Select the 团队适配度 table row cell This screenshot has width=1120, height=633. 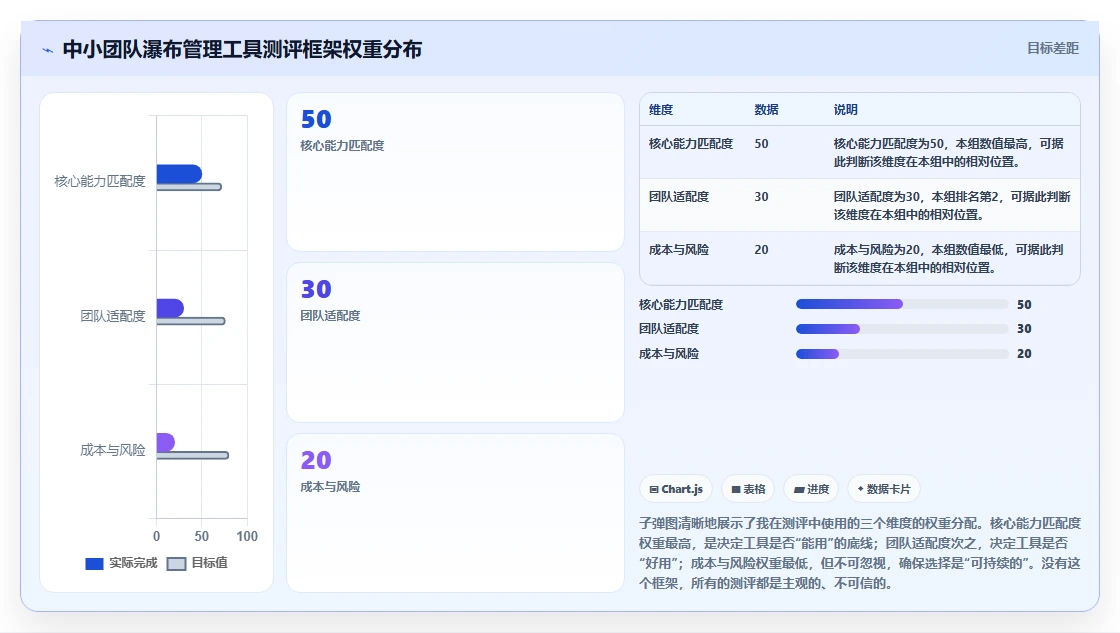tap(679, 196)
